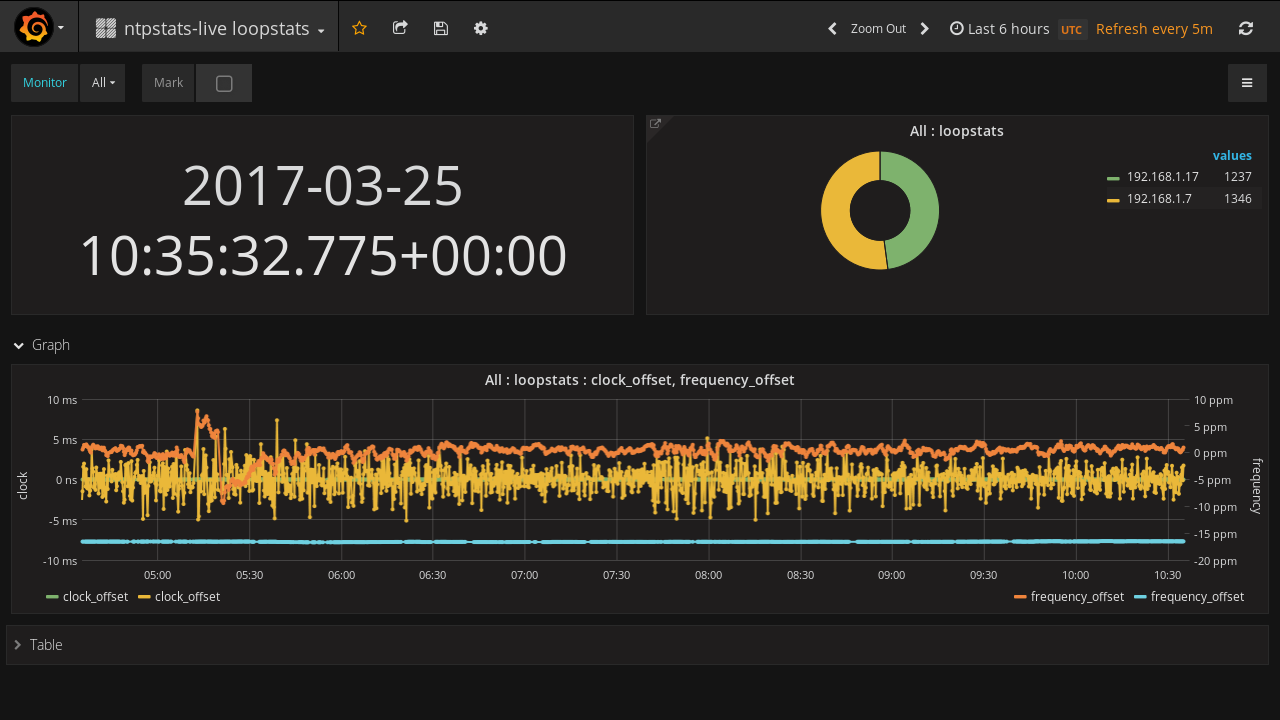Open dashboard settings gear
Viewport: 1280px width, 720px height.
481,28
